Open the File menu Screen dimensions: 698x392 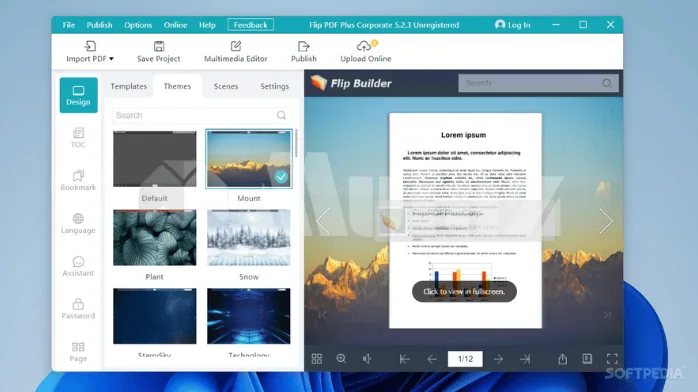click(x=69, y=25)
